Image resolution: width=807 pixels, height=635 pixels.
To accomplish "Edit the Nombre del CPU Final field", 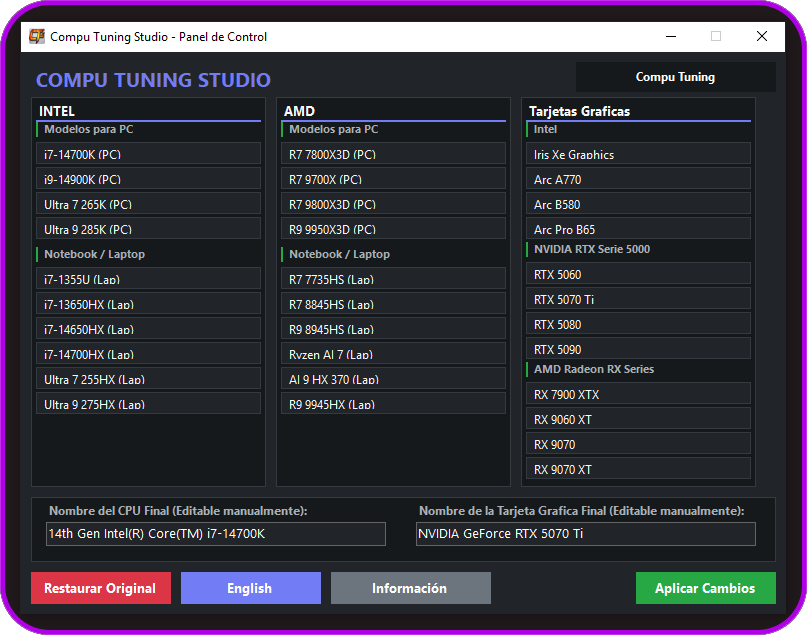I will [x=216, y=534].
